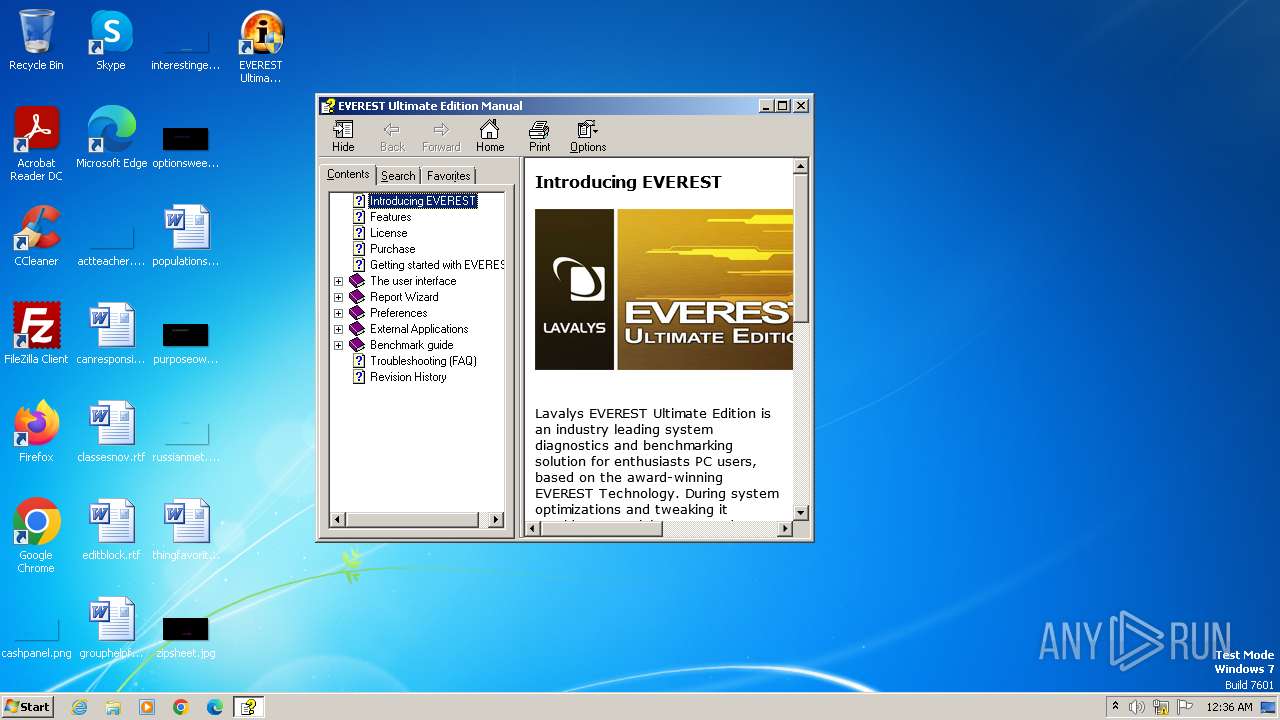The width and height of the screenshot is (1280, 720).
Task: Click topic pane scroll-down arrow
Action: coord(800,512)
